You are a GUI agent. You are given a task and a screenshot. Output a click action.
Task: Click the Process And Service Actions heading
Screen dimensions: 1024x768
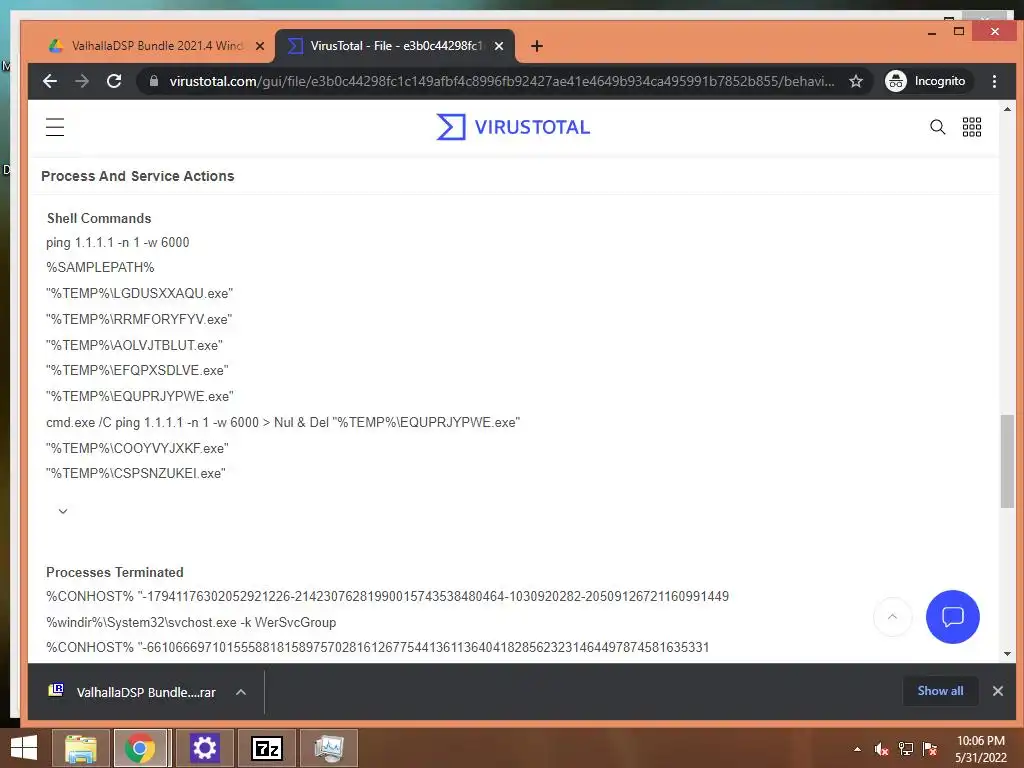138,176
